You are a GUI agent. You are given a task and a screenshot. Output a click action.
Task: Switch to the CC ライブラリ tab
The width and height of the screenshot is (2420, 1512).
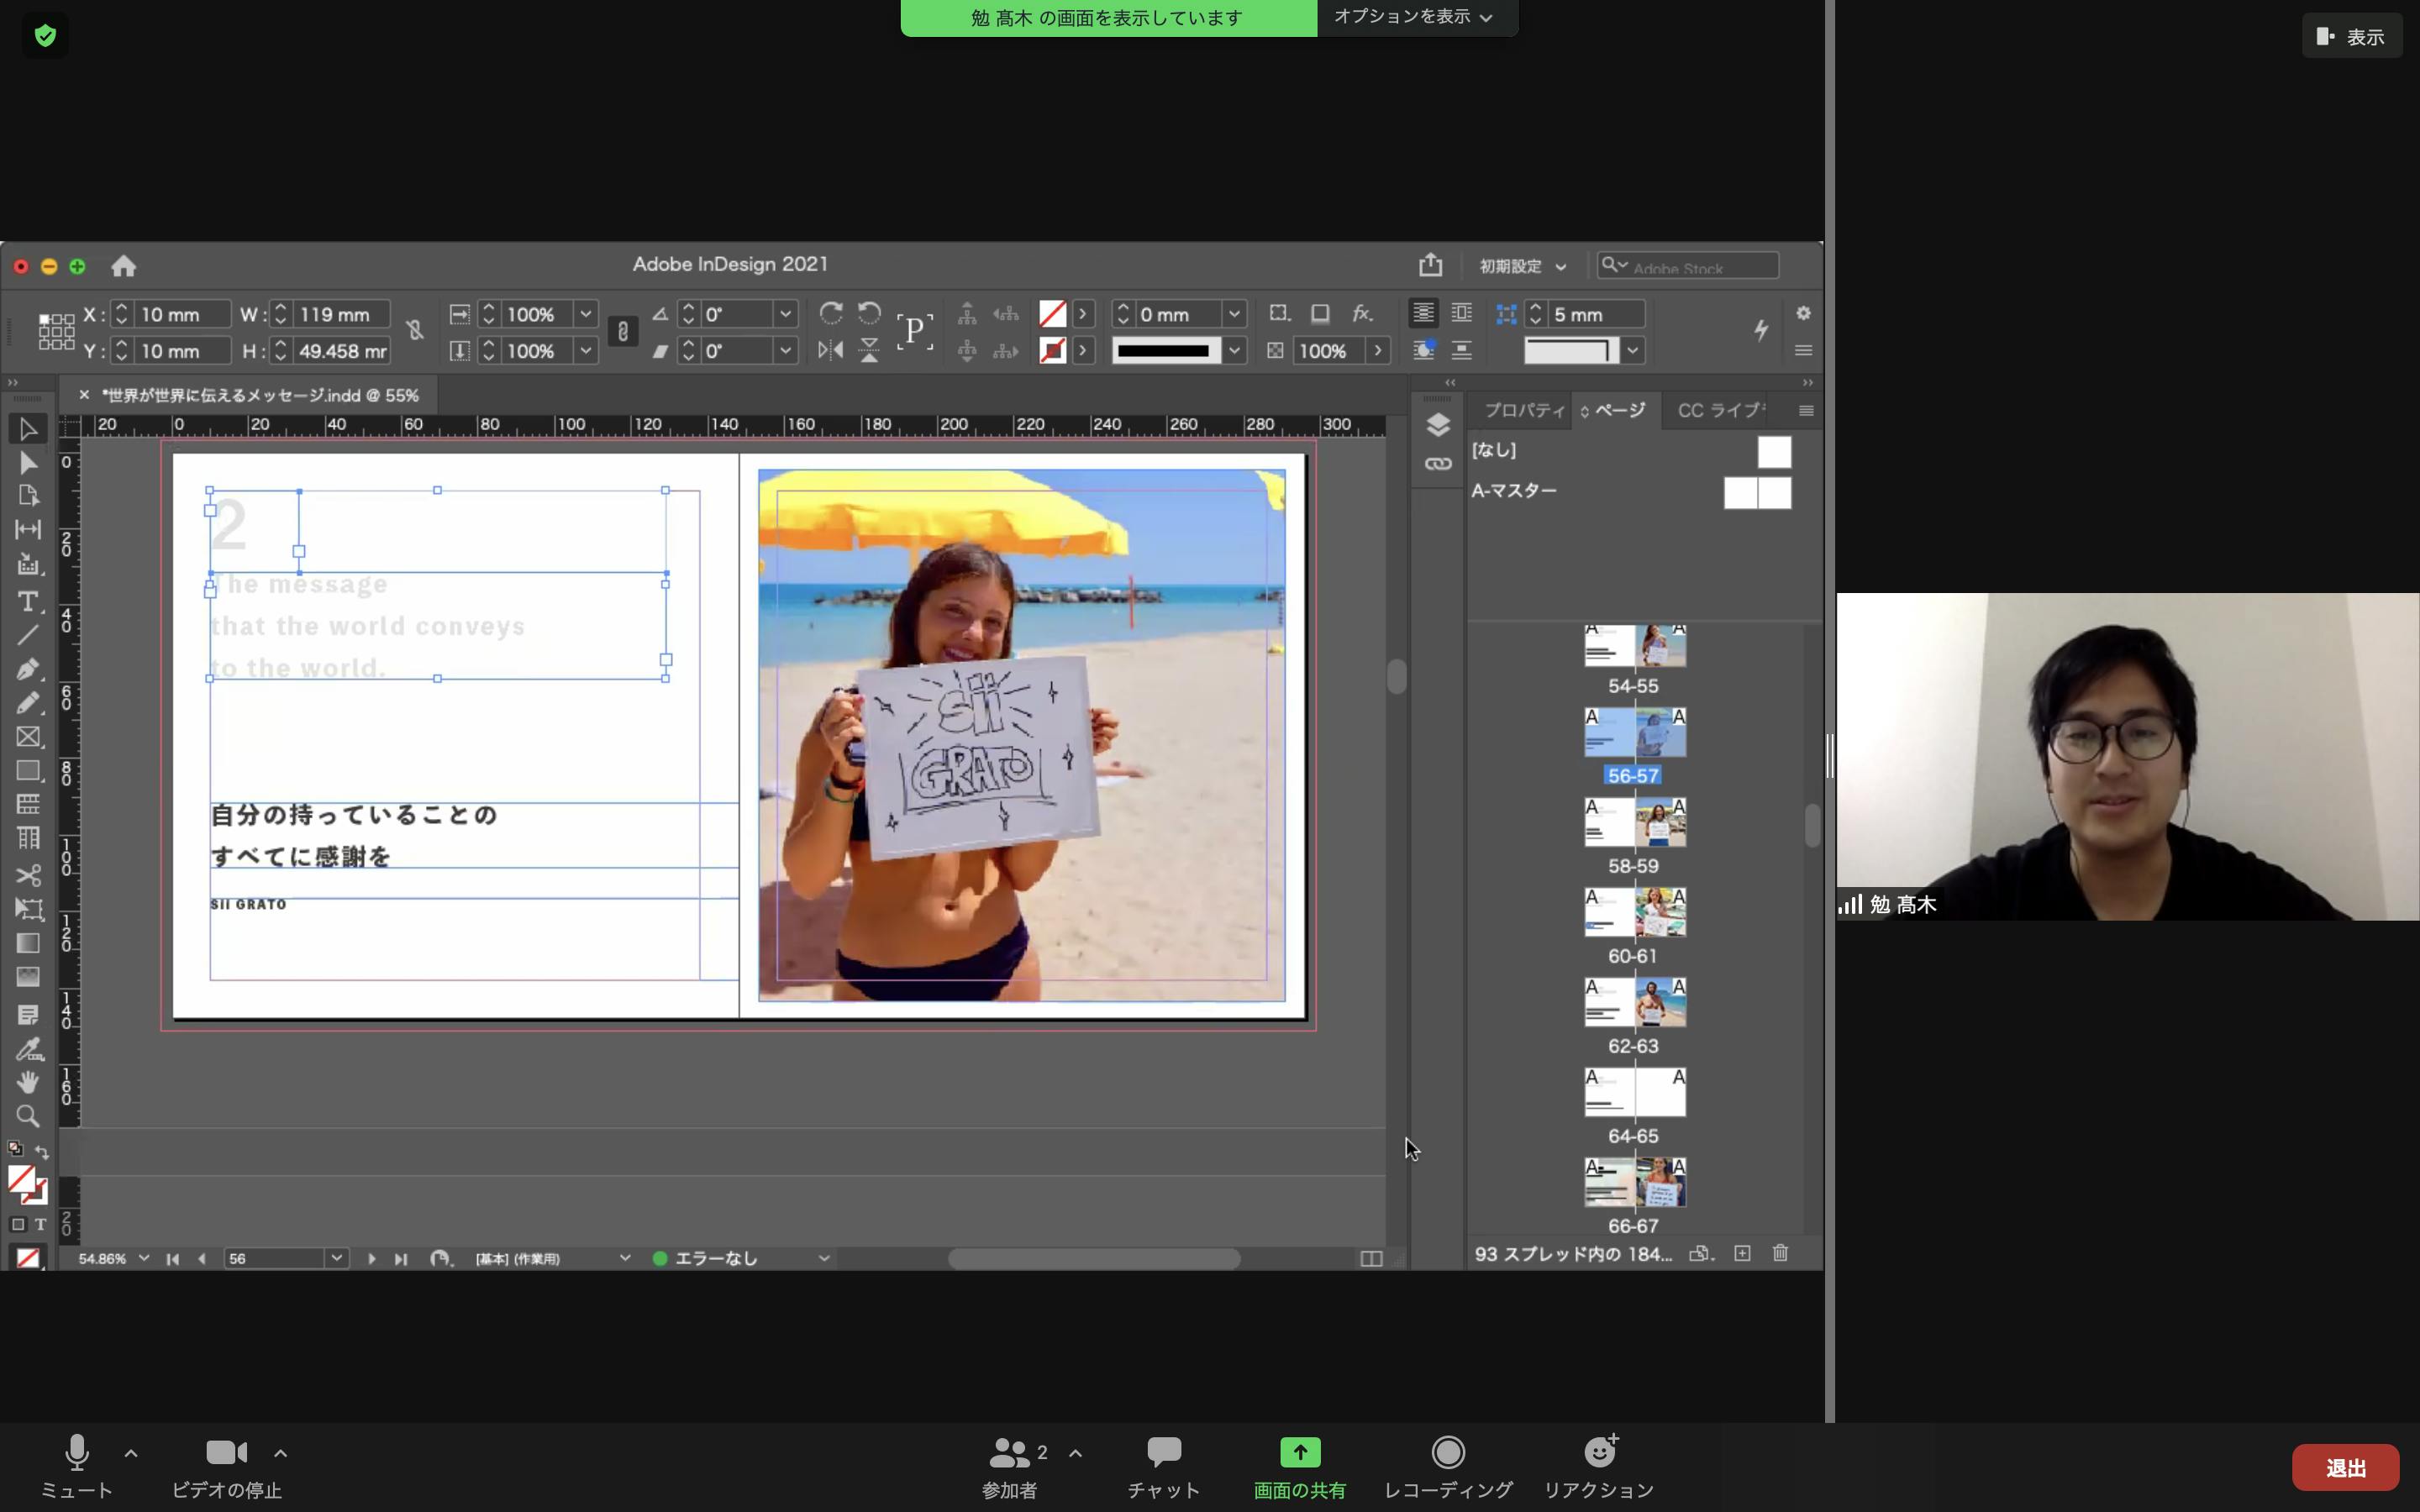coord(1720,410)
